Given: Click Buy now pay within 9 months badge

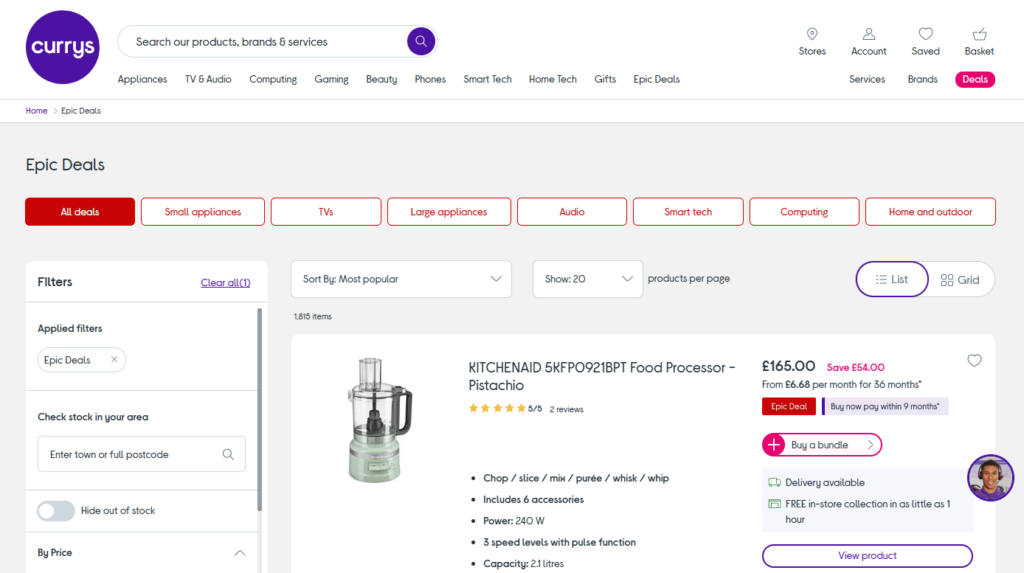Looking at the screenshot, I should point(885,406).
